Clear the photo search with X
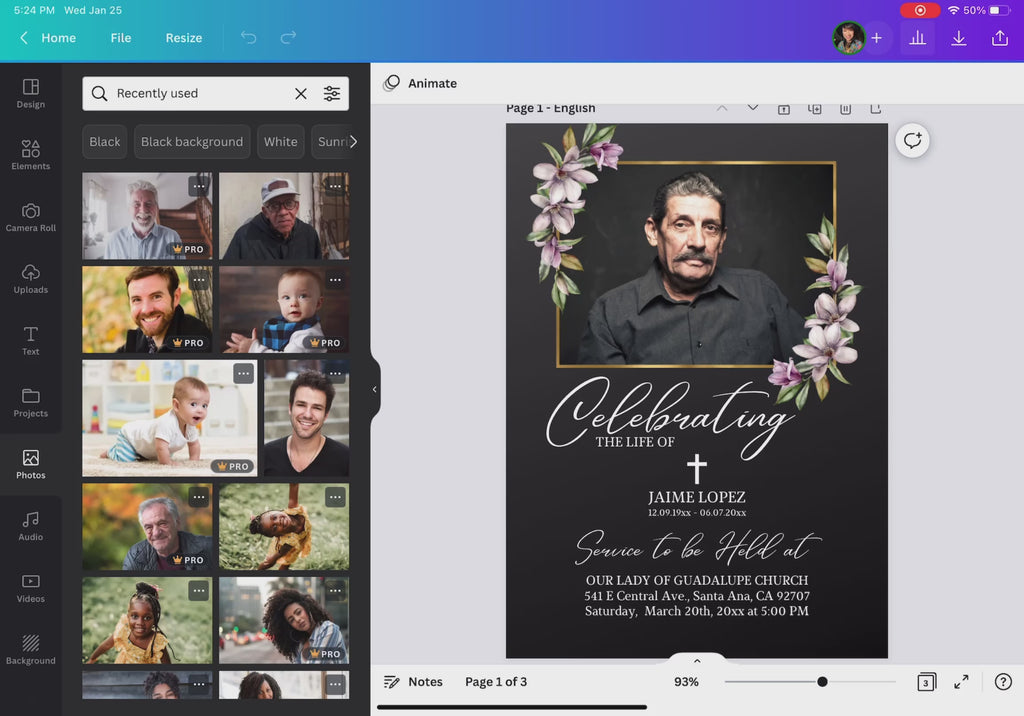The image size is (1024, 716). click(x=300, y=93)
